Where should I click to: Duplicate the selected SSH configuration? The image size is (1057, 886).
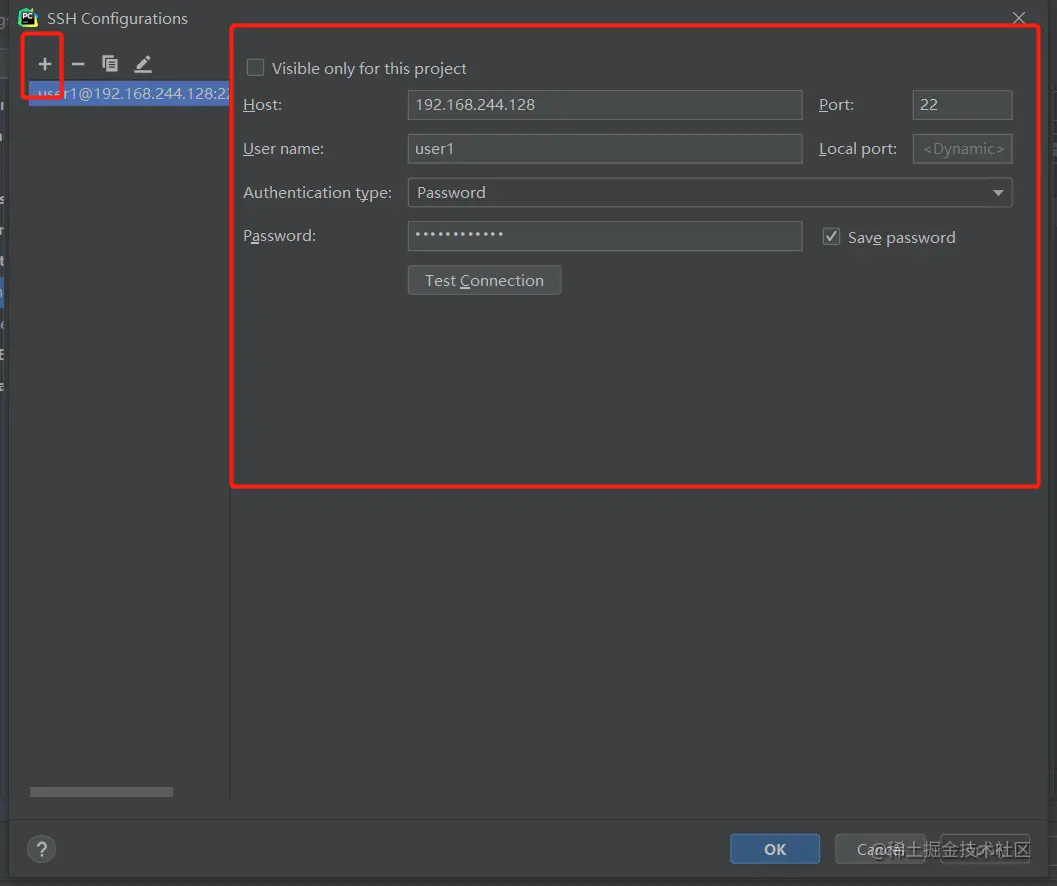[110, 64]
